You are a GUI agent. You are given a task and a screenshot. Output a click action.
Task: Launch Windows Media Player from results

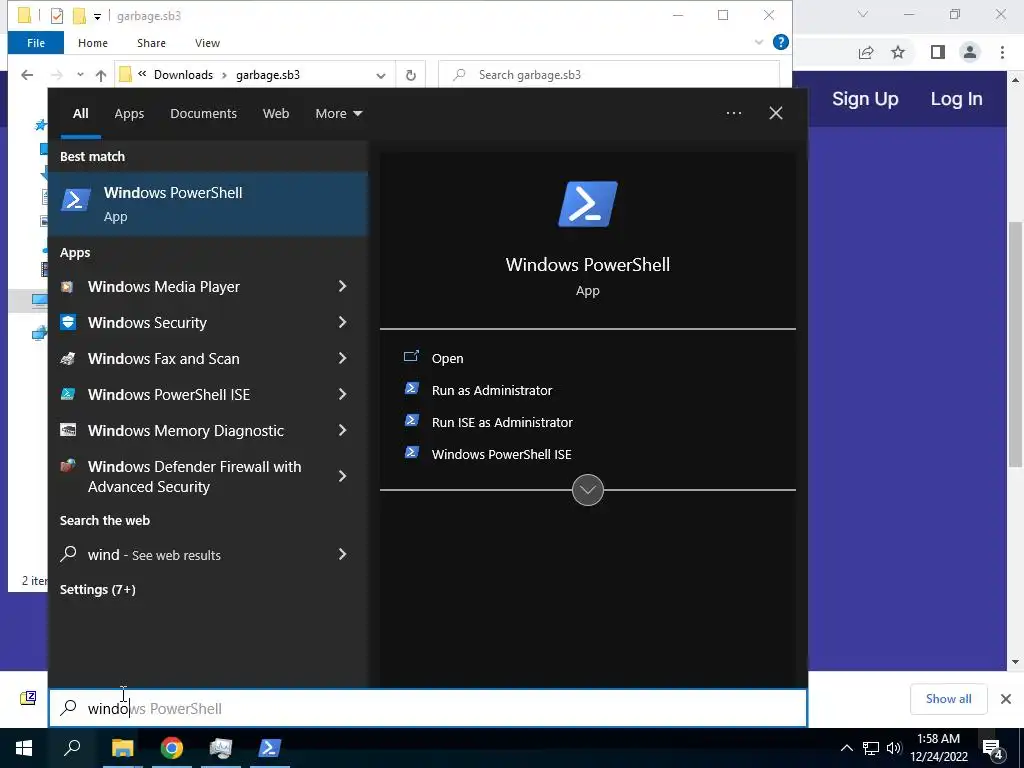pyautogui.click(x=163, y=287)
